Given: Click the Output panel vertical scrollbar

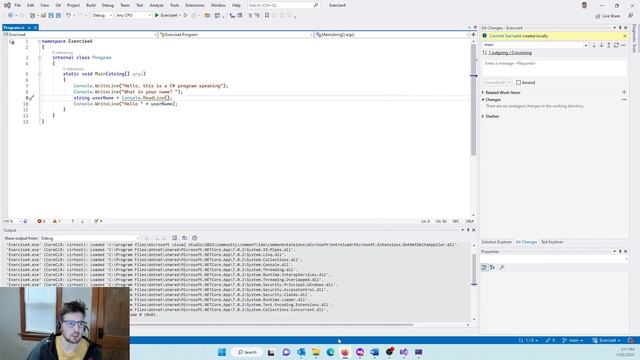Looking at the screenshot, I should [x=473, y=269].
